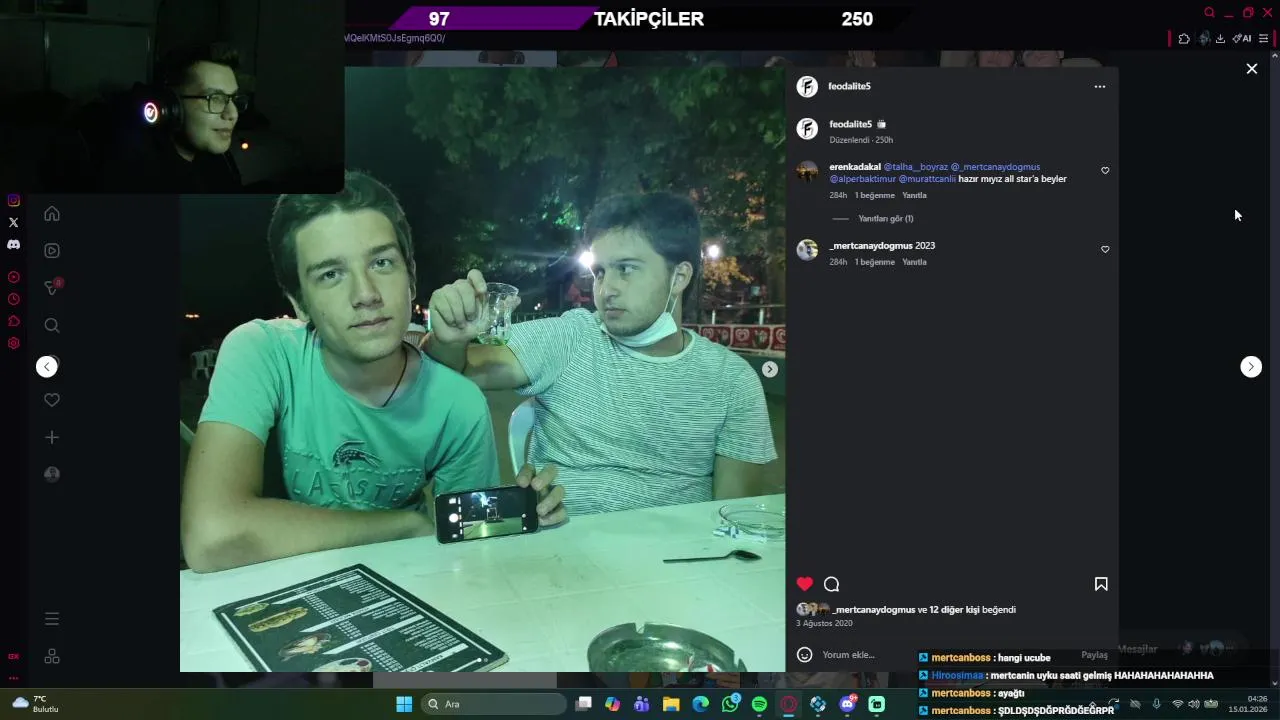Open browser history clock icon in sidebar
The width and height of the screenshot is (1280, 720).
pyautogui.click(x=13, y=299)
